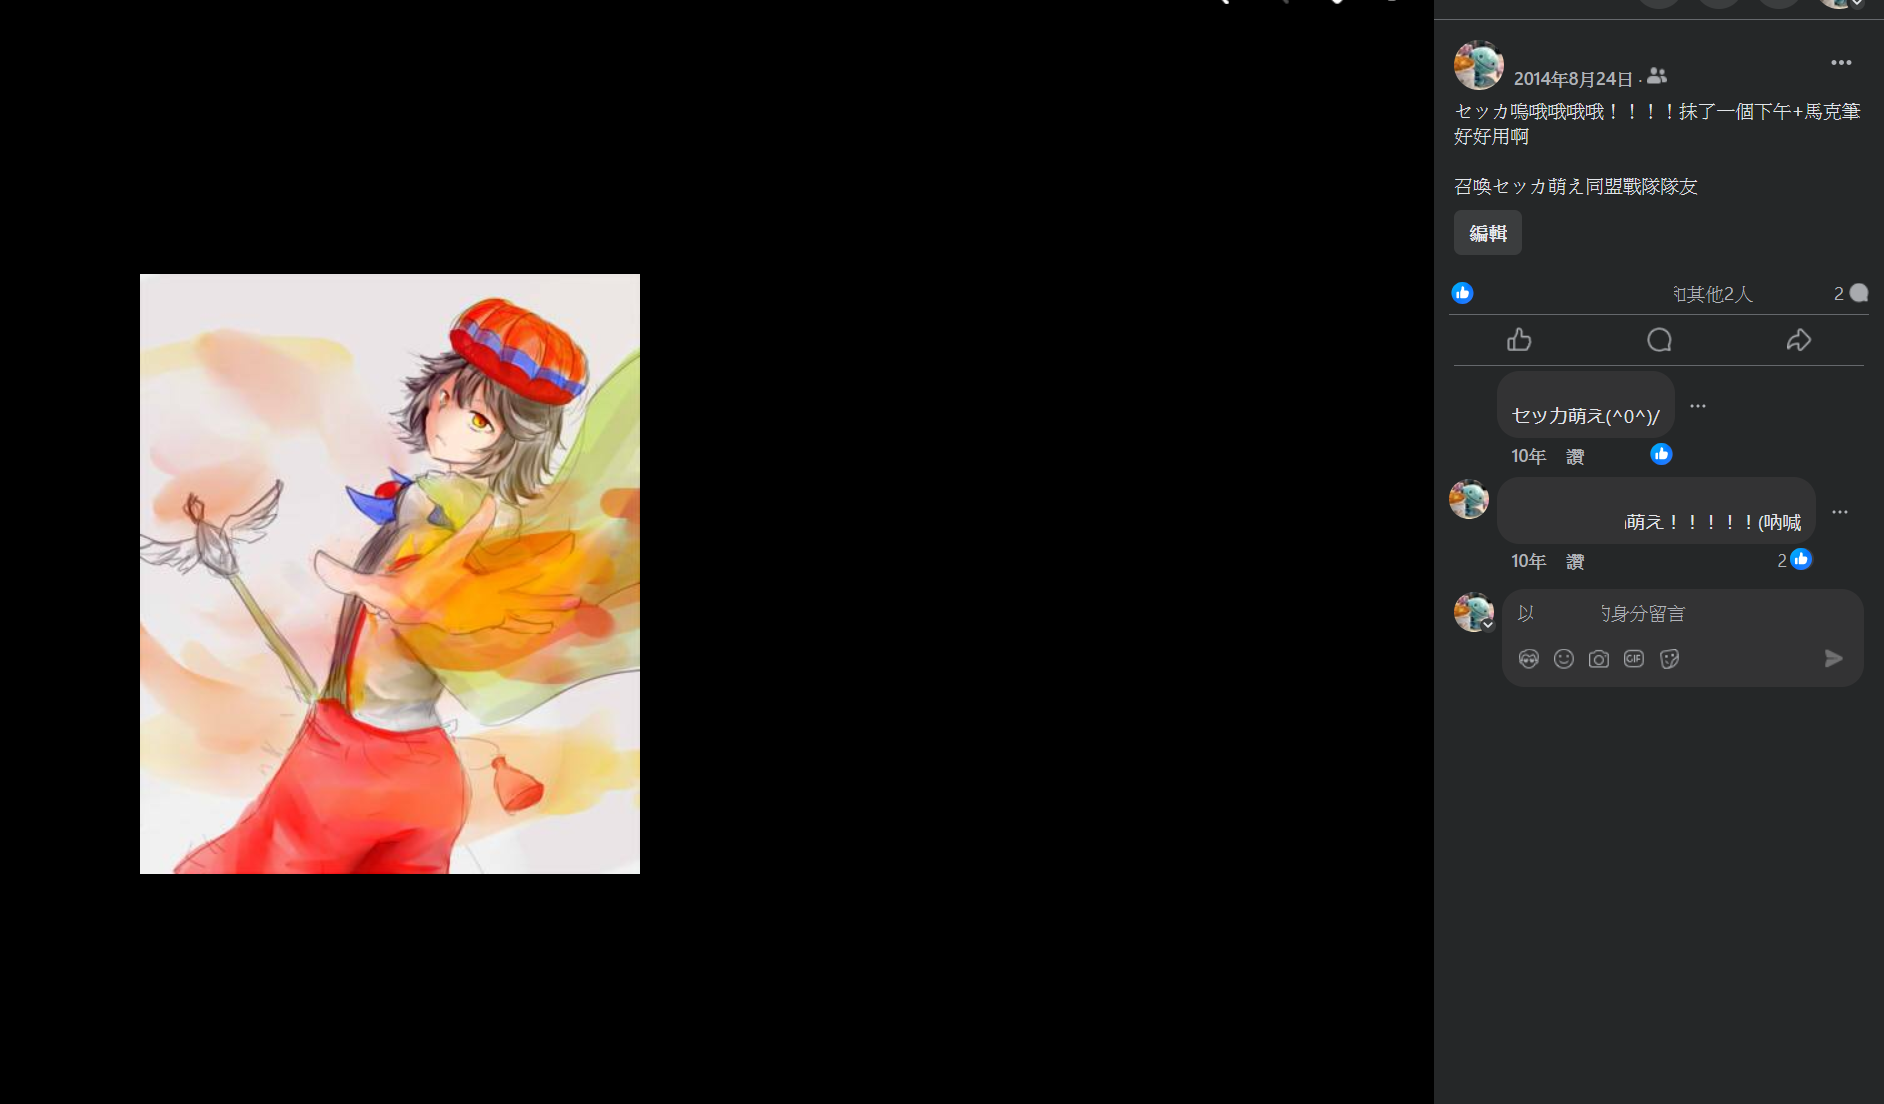Screen dimensions: 1884x1104
Task: Focus the comment input field 身分留言
Action: click(x=1683, y=613)
